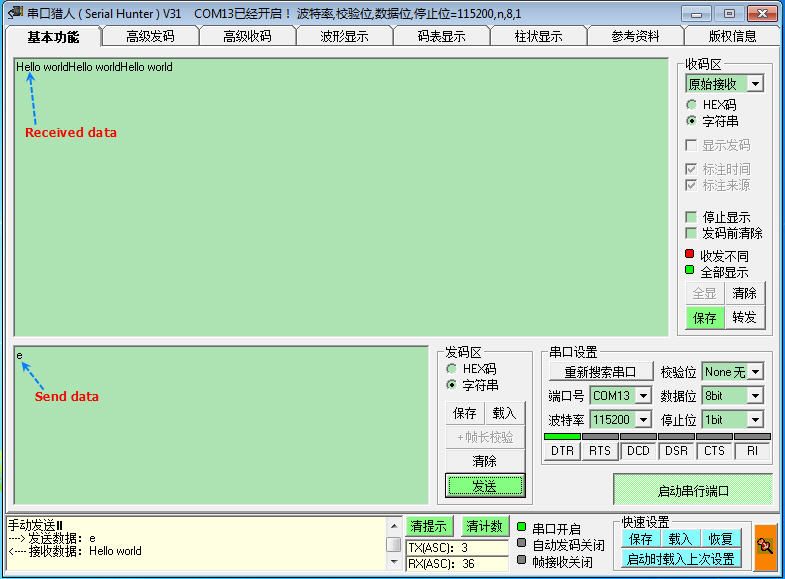This screenshot has height=579, width=785.
Task: Click the 启动时载入上次设置 button
Action: pyautogui.click(x=681, y=558)
